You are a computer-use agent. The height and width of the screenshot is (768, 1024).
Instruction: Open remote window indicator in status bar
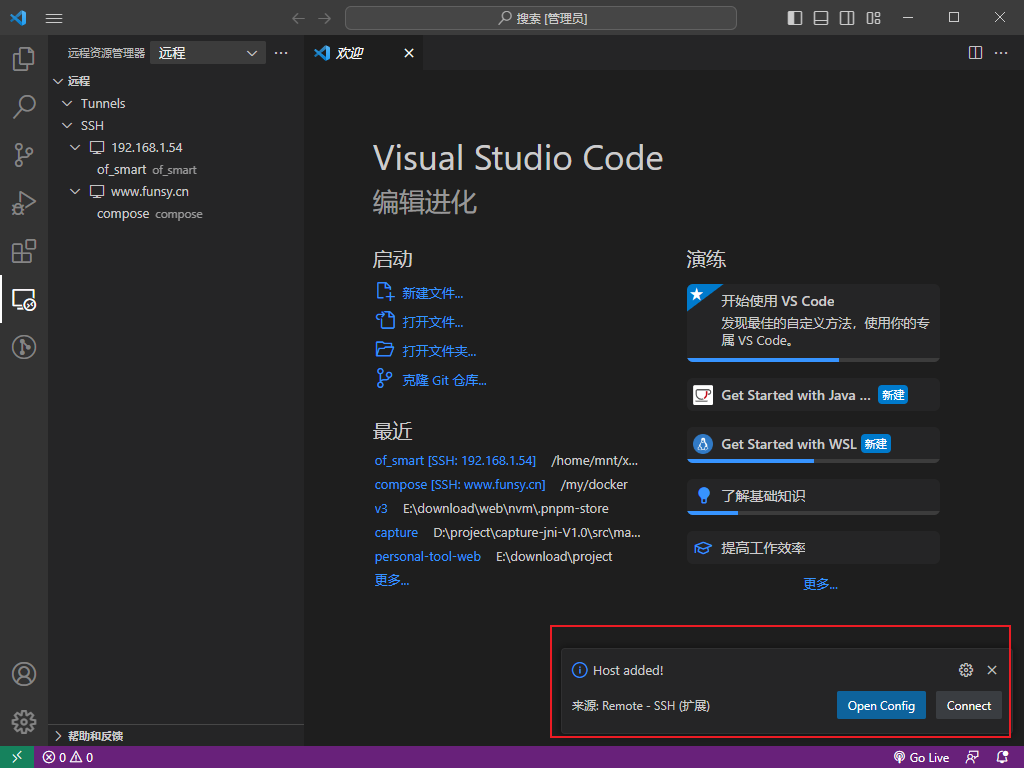(x=17, y=757)
